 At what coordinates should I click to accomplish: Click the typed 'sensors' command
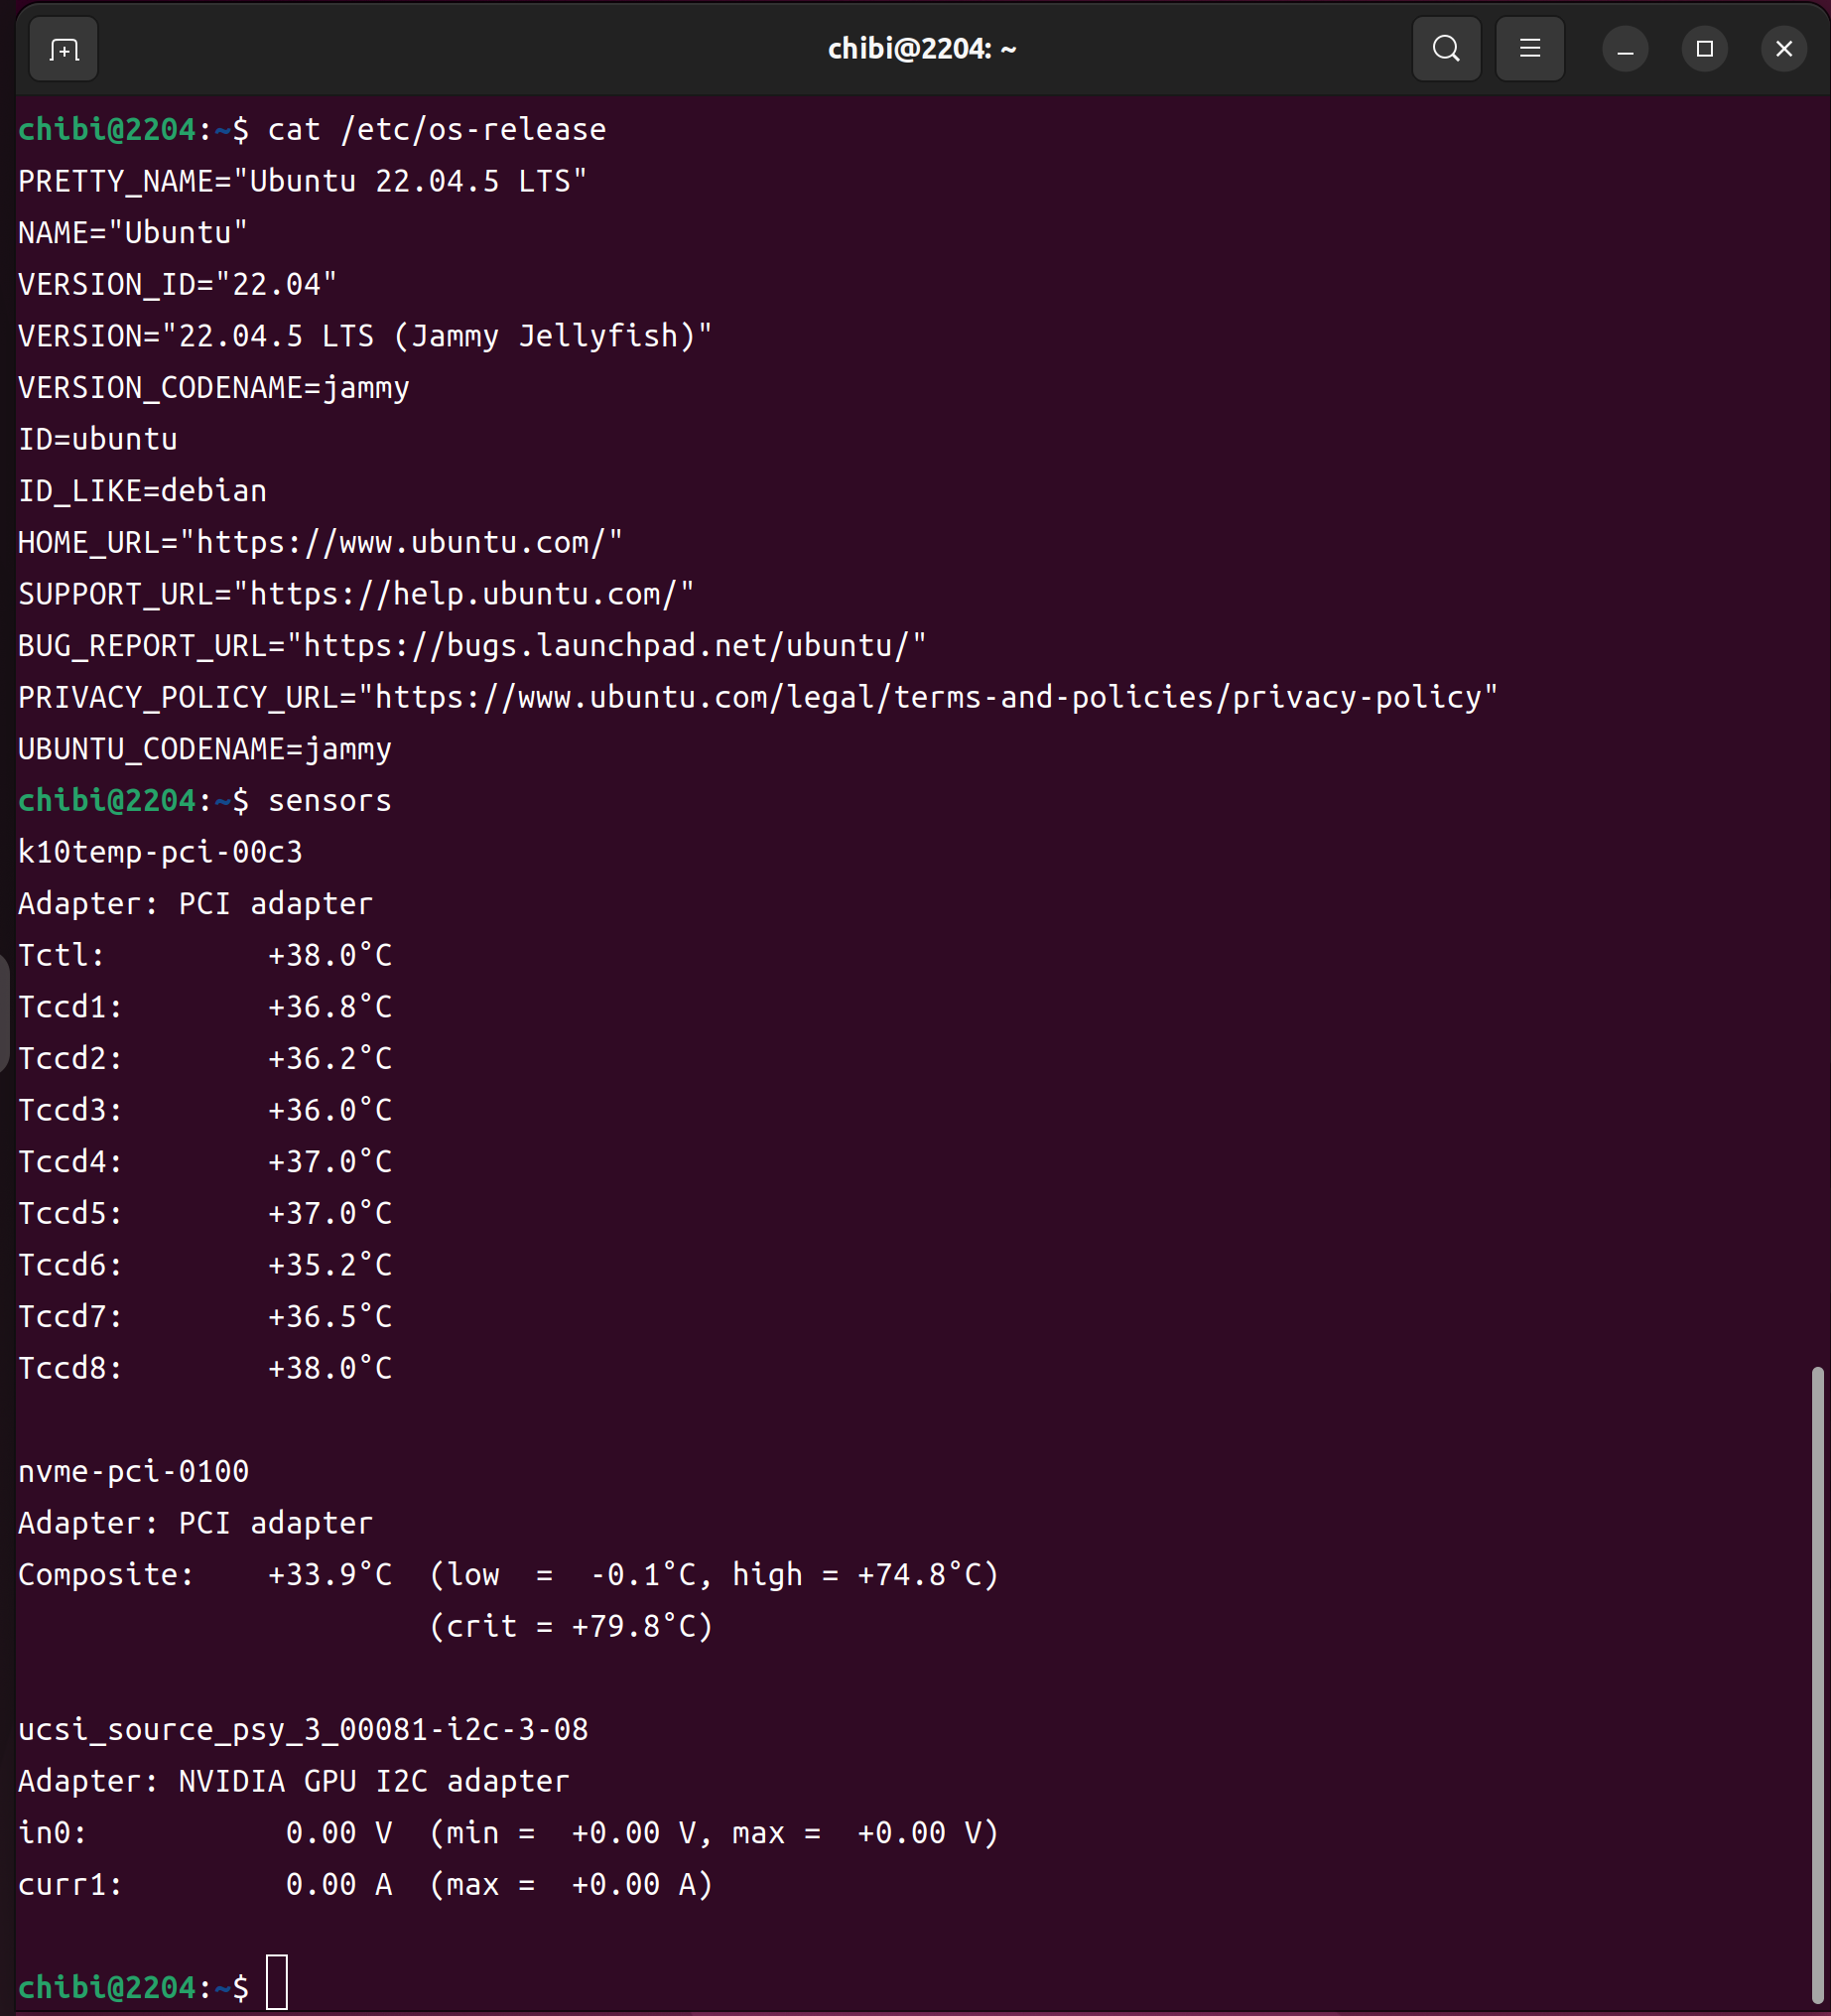tap(329, 801)
